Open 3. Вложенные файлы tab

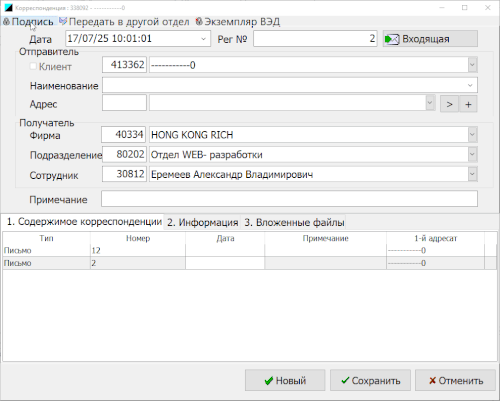point(294,222)
